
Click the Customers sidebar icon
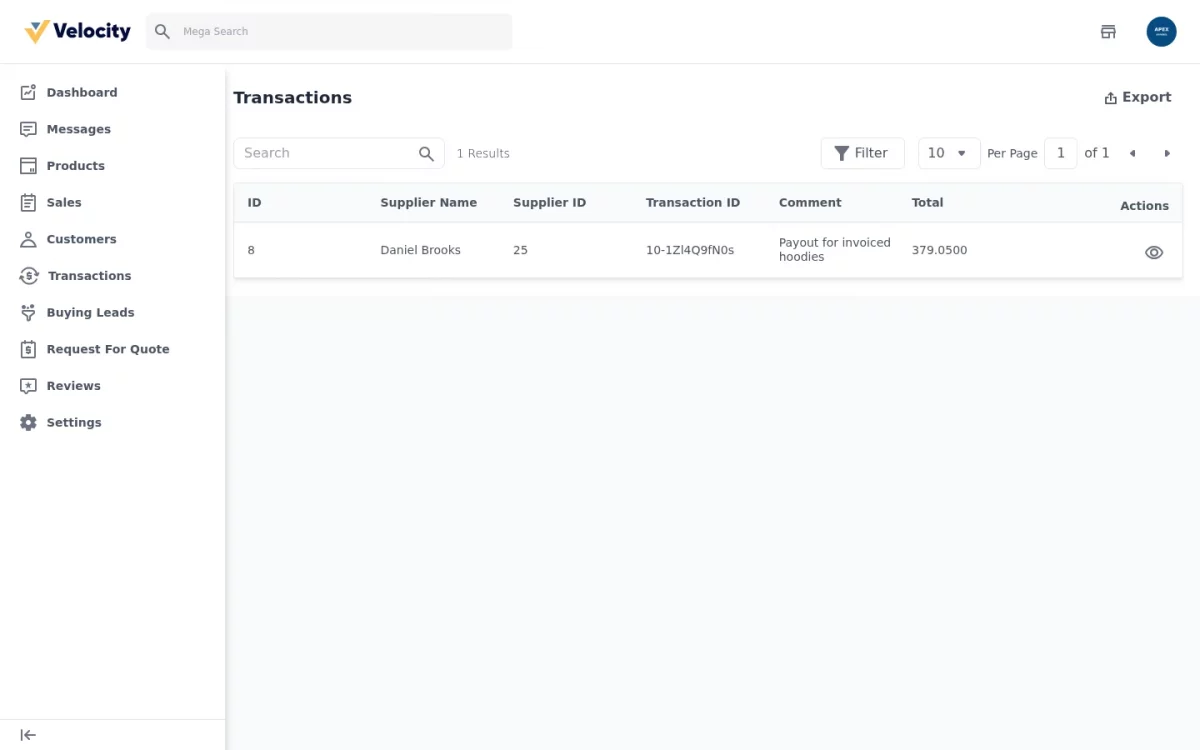pyautogui.click(x=28, y=239)
